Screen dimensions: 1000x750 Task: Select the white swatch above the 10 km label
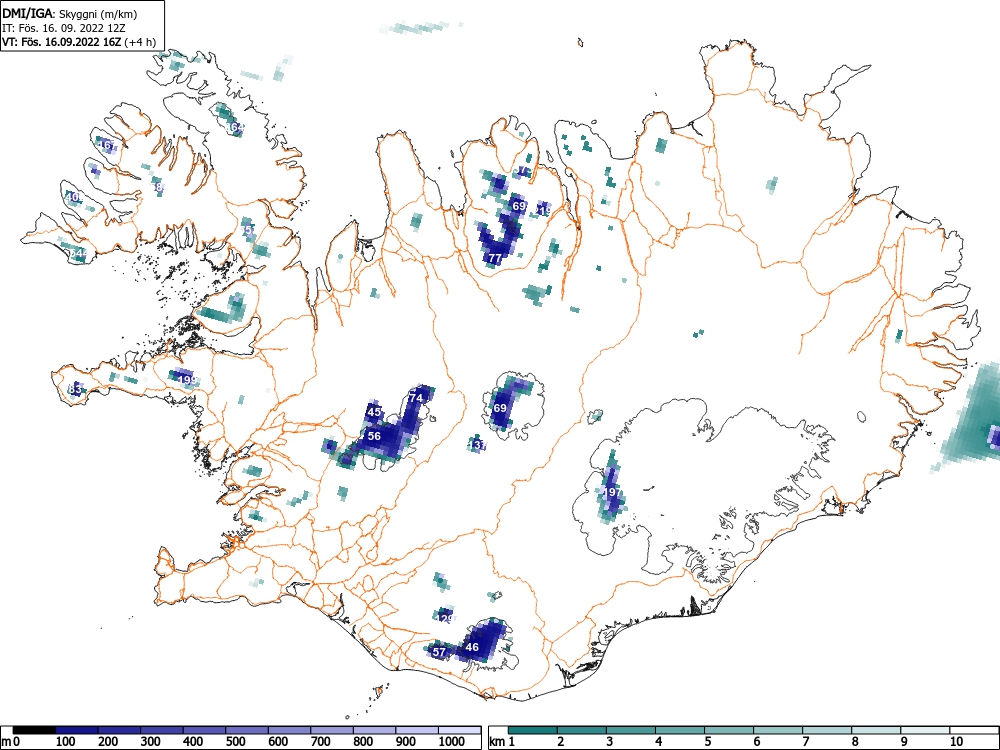click(974, 730)
